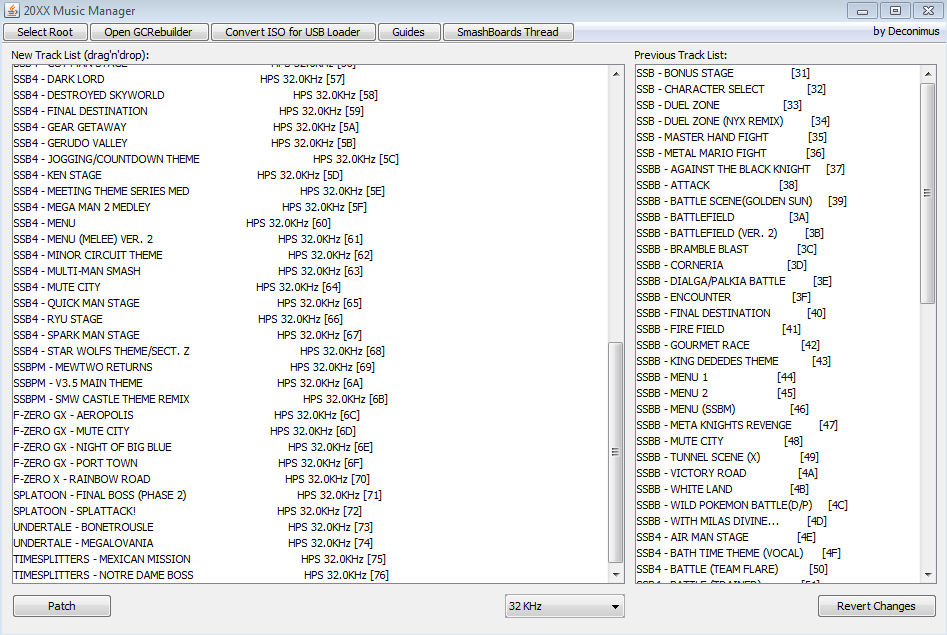Click down arrow of New Track List scrollbar
The height and width of the screenshot is (635, 947).
[x=615, y=575]
